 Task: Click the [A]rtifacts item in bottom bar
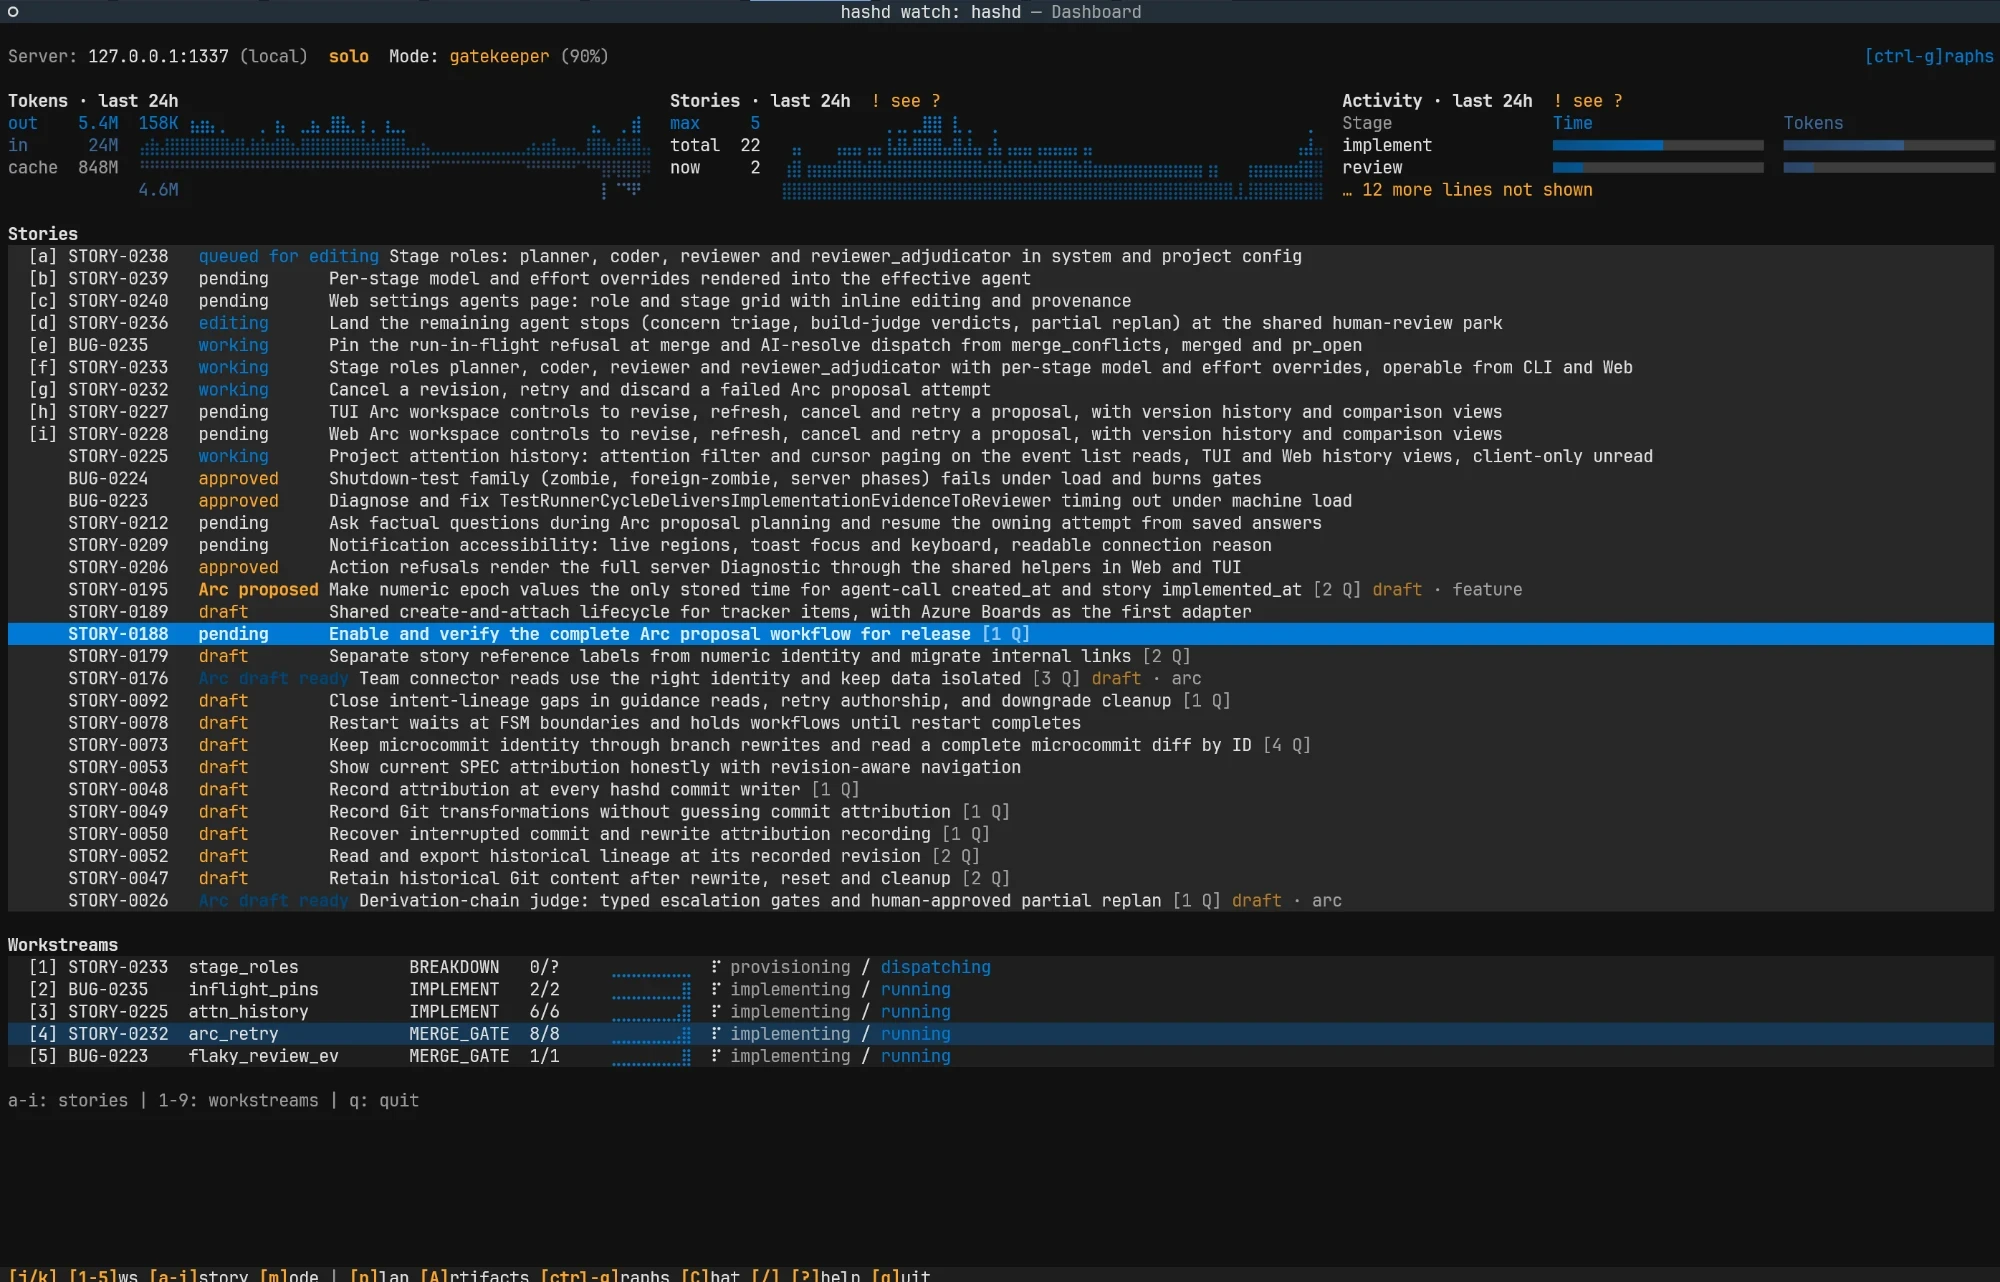point(474,1275)
